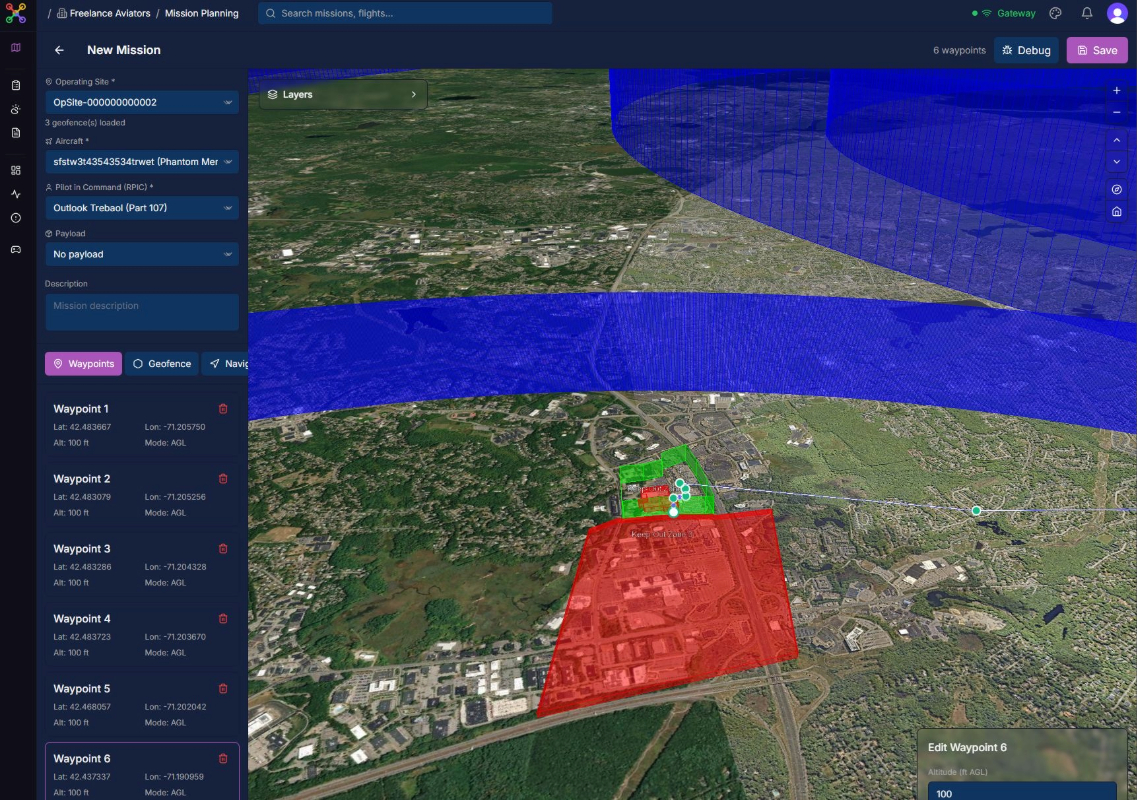Select the activity waveform icon in sidebar
1137x800 pixels.
pos(15,192)
